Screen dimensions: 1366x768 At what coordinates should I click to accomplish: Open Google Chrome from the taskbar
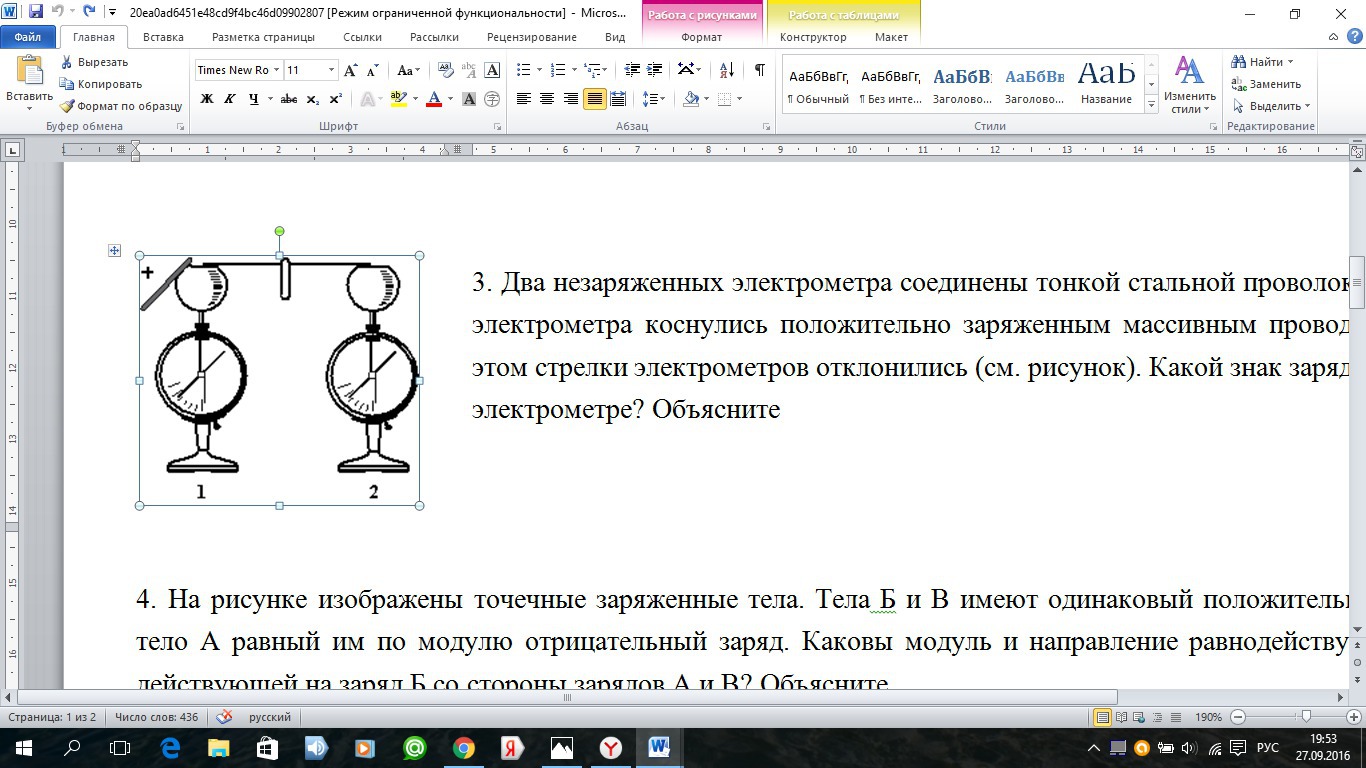click(x=463, y=747)
